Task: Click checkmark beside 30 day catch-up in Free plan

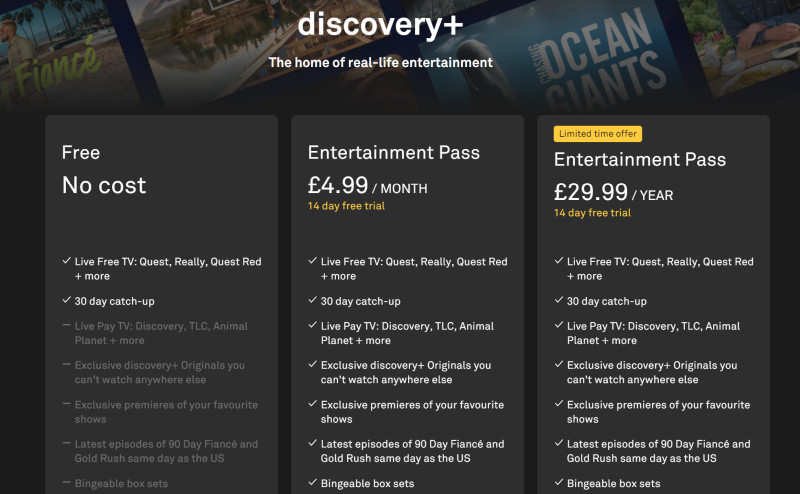Action: 66,300
